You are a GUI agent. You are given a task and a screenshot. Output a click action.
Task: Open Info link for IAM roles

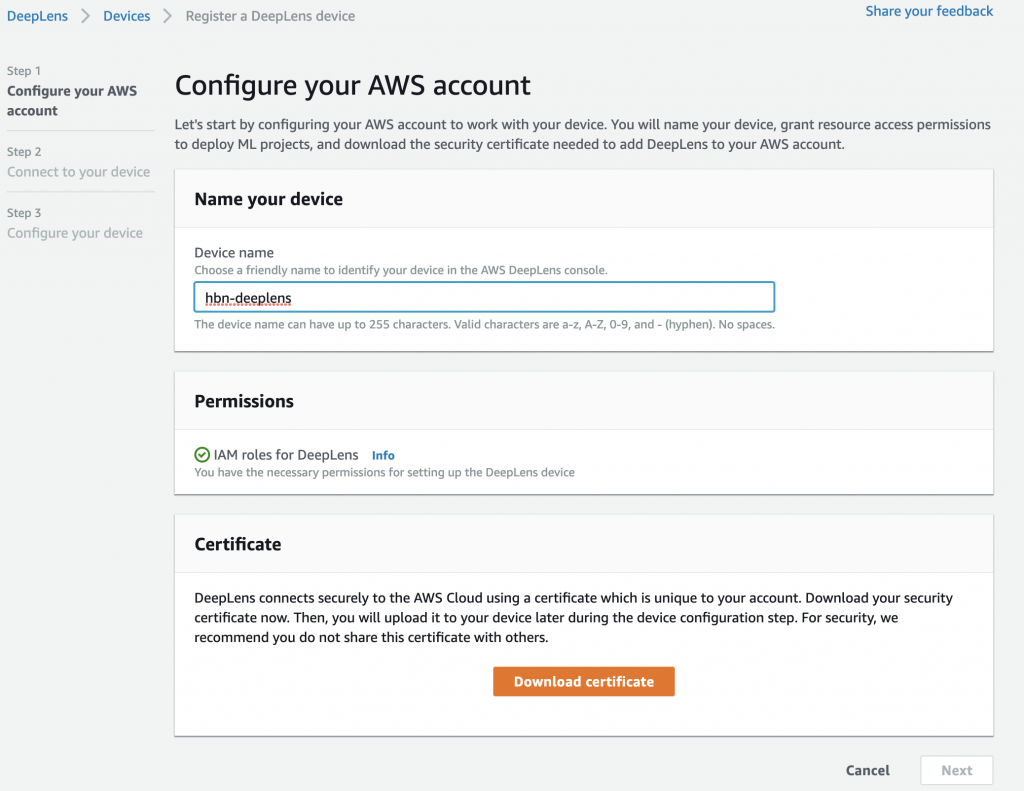383,455
